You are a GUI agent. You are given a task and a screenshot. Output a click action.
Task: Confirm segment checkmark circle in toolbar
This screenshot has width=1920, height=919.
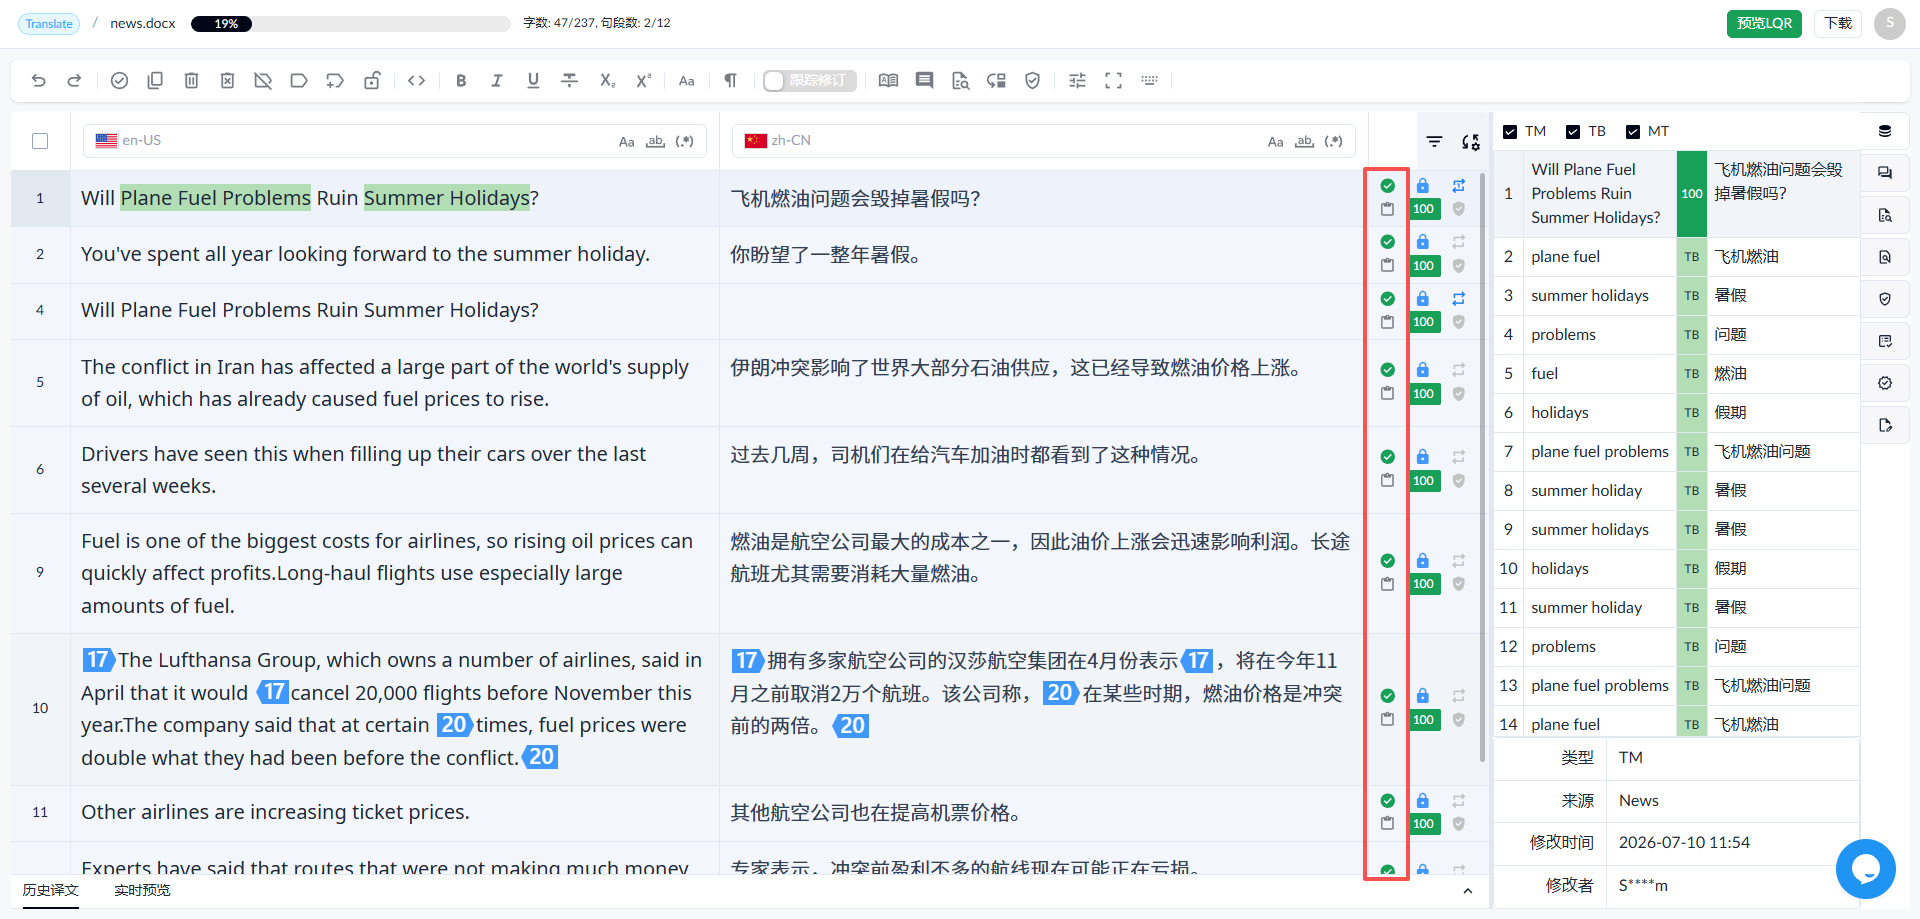click(119, 81)
